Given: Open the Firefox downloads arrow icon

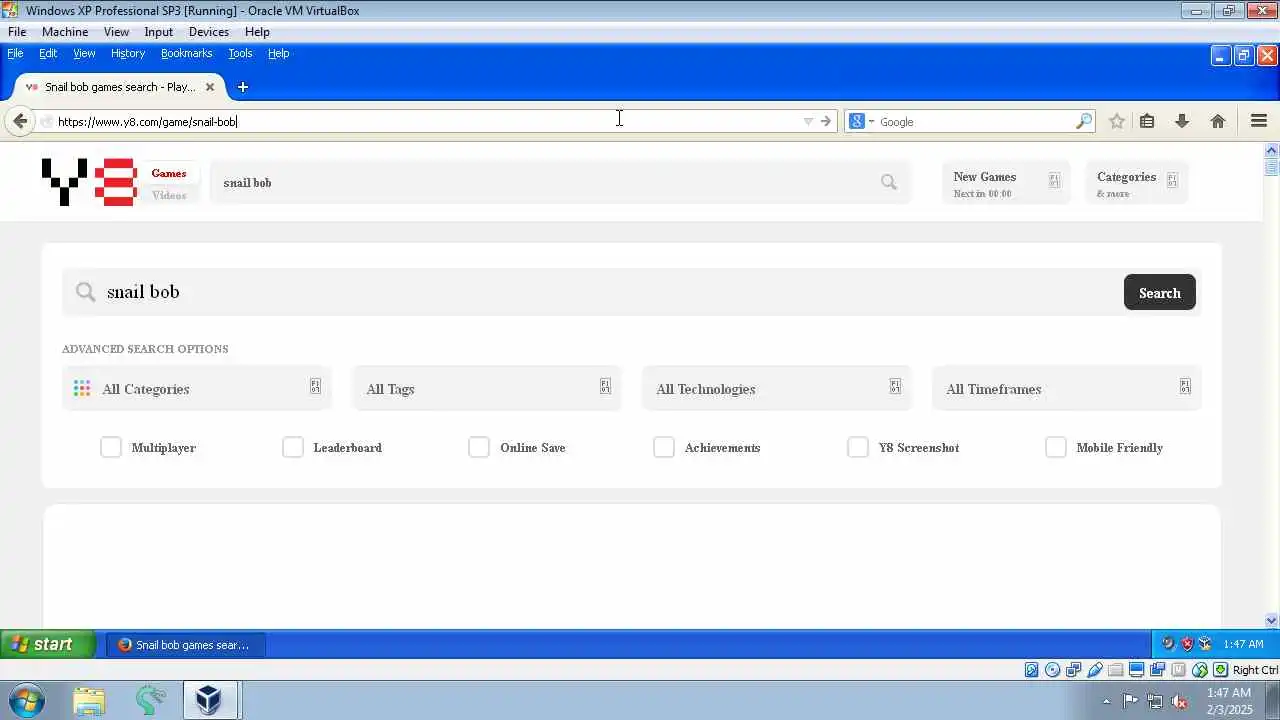Looking at the screenshot, I should pos(1182,121).
